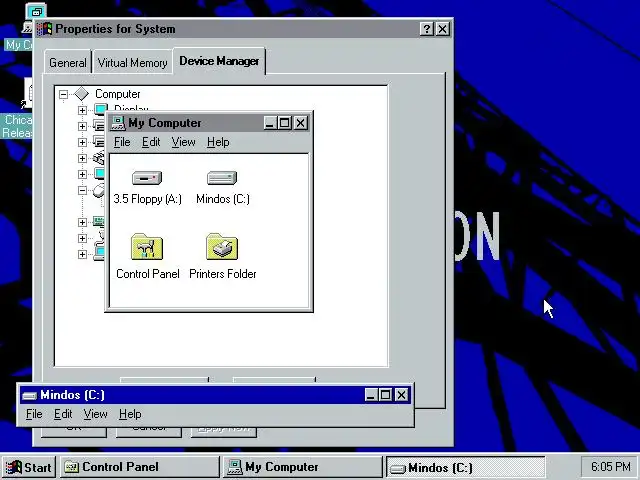Switch to the Virtual Memory tab
The height and width of the screenshot is (480, 640).
133,63
